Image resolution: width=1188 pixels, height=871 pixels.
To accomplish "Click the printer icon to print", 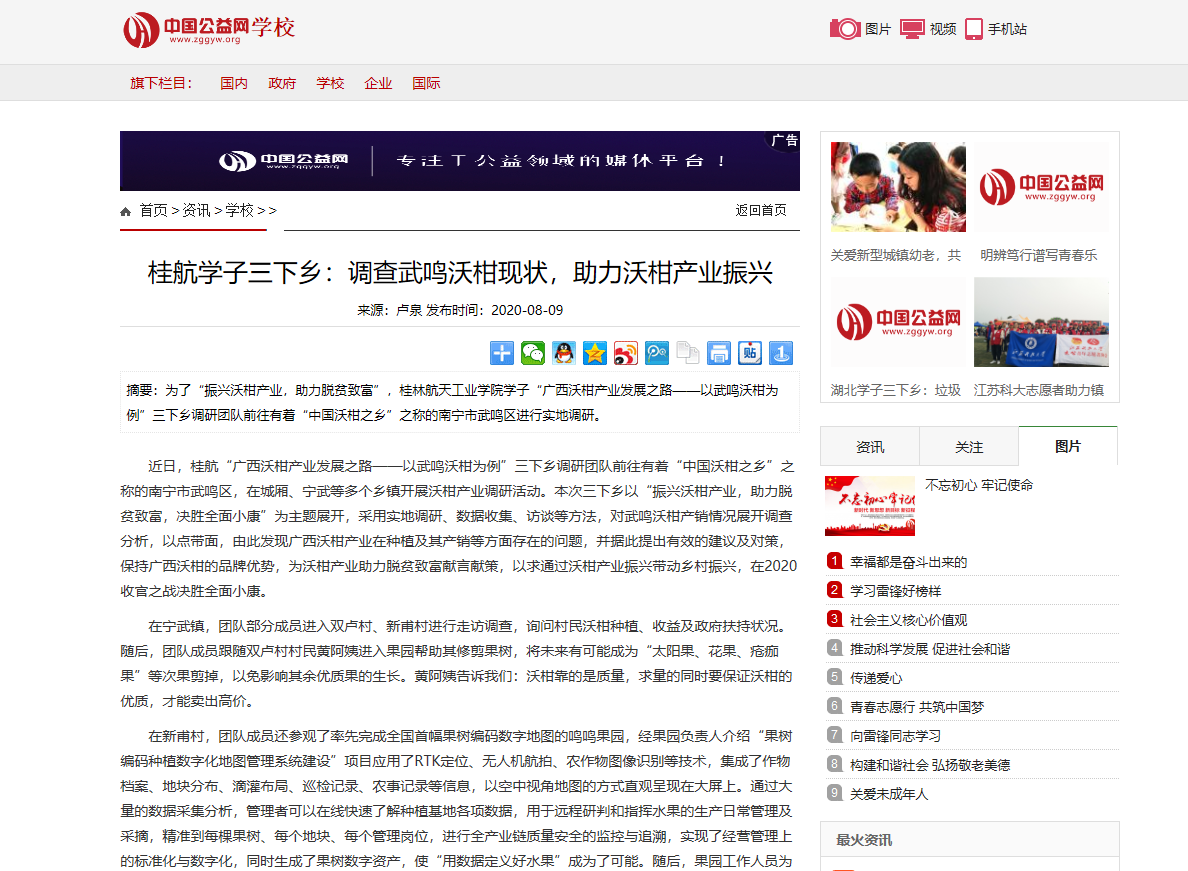I will (x=719, y=352).
